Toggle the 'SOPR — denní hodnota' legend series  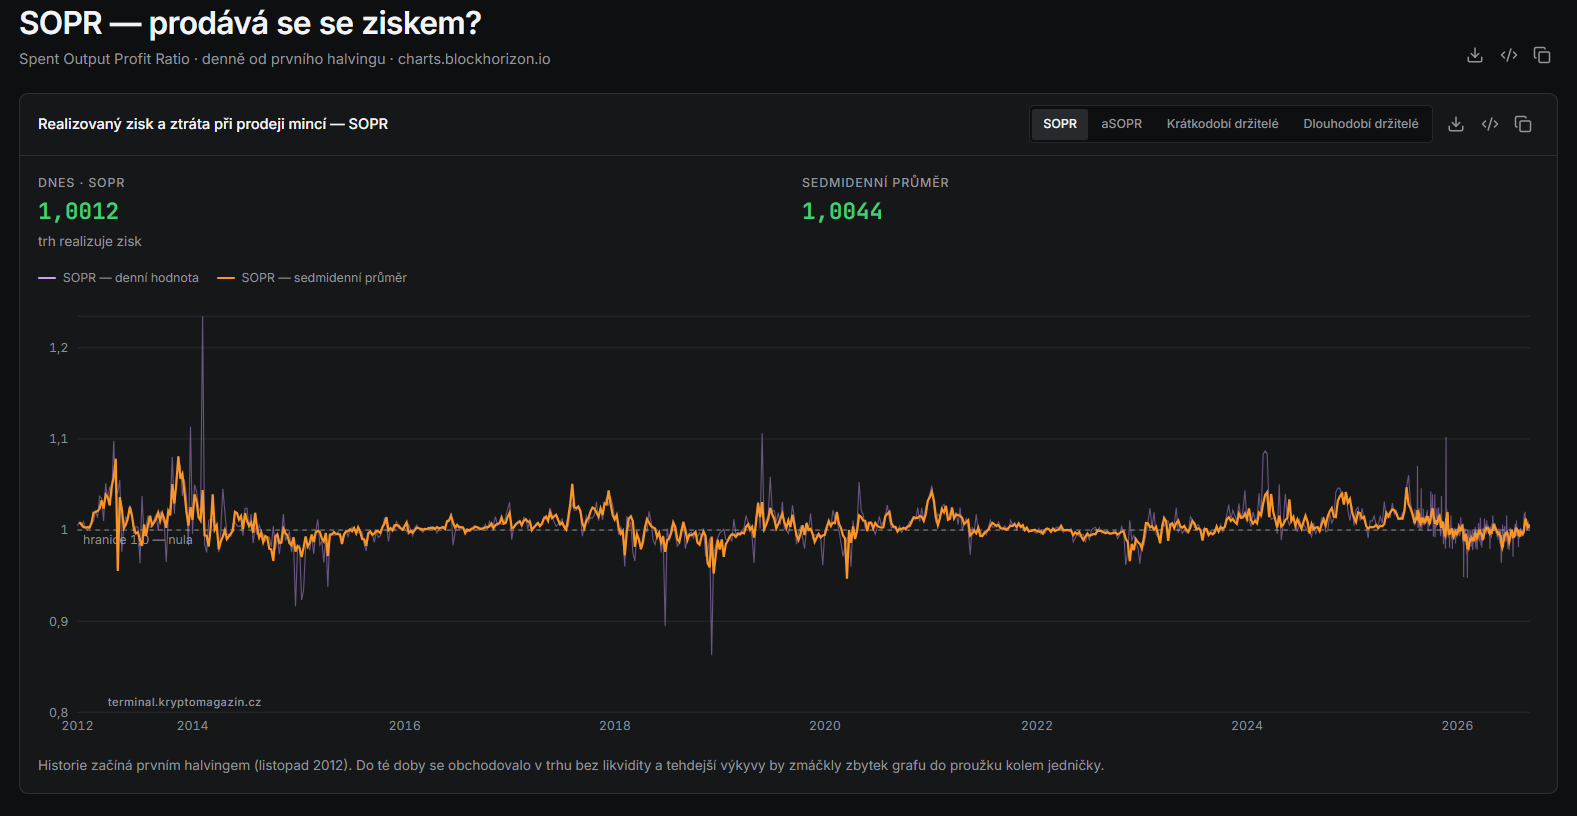pos(119,278)
